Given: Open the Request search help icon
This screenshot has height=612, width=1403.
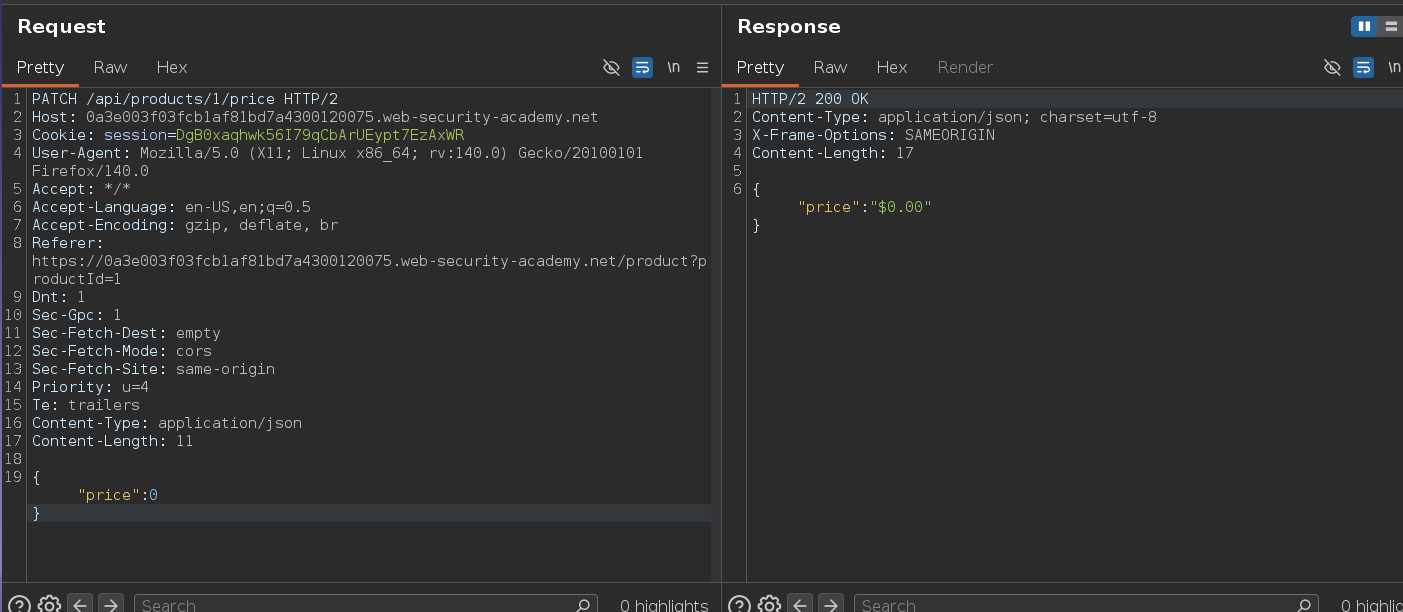Looking at the screenshot, I should pos(19,605).
